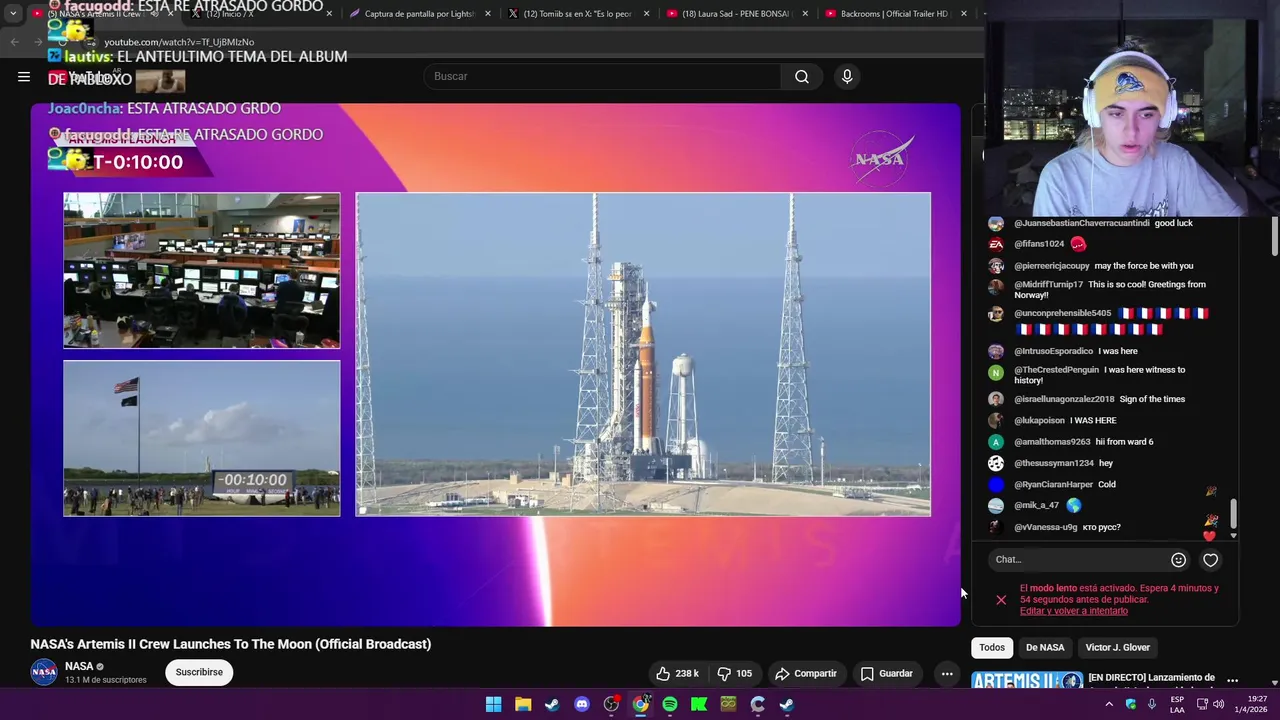Viewport: 1280px width, 720px height.
Task: Open OBS Studio from the taskbar
Action: point(611,704)
